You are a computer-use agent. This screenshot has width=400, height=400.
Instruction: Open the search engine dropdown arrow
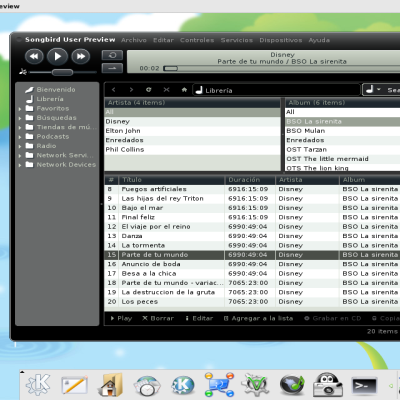coord(379,90)
